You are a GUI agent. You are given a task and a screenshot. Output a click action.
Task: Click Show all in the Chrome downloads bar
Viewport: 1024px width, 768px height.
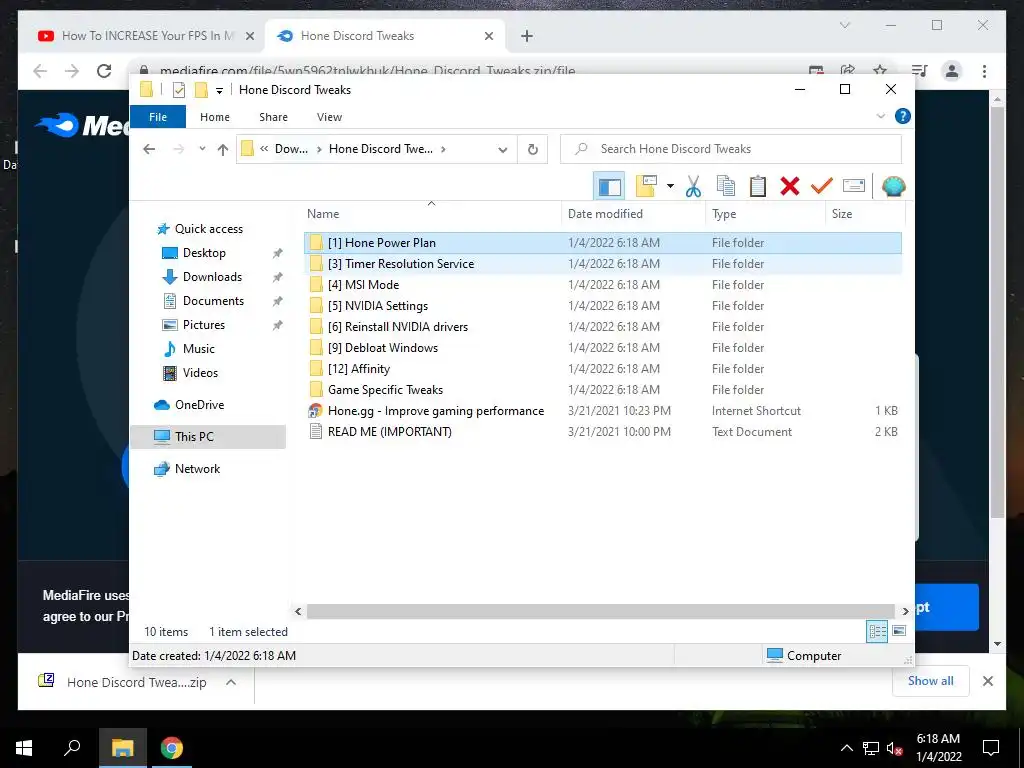coord(931,681)
